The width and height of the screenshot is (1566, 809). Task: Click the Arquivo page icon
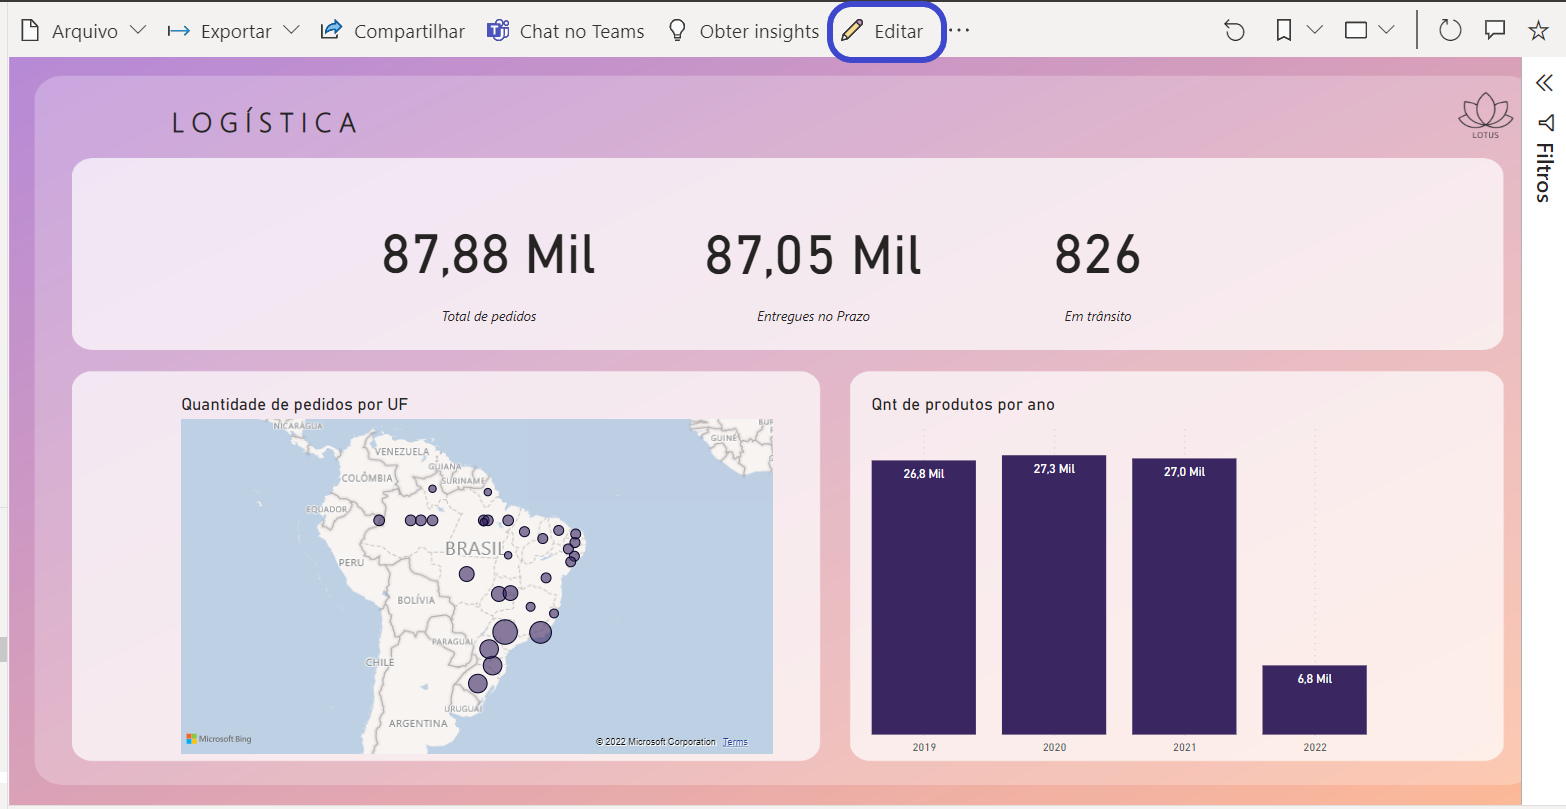click(29, 31)
